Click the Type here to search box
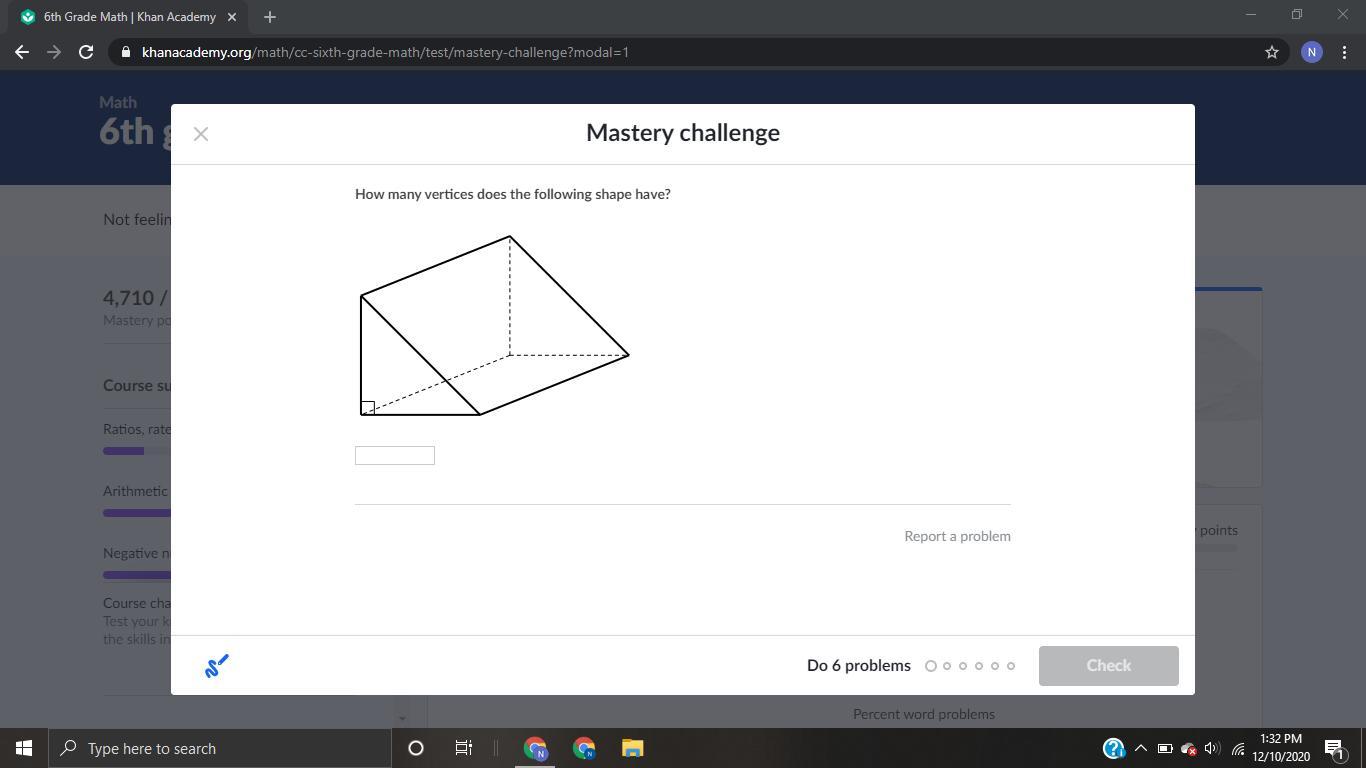 pyautogui.click(x=220, y=748)
